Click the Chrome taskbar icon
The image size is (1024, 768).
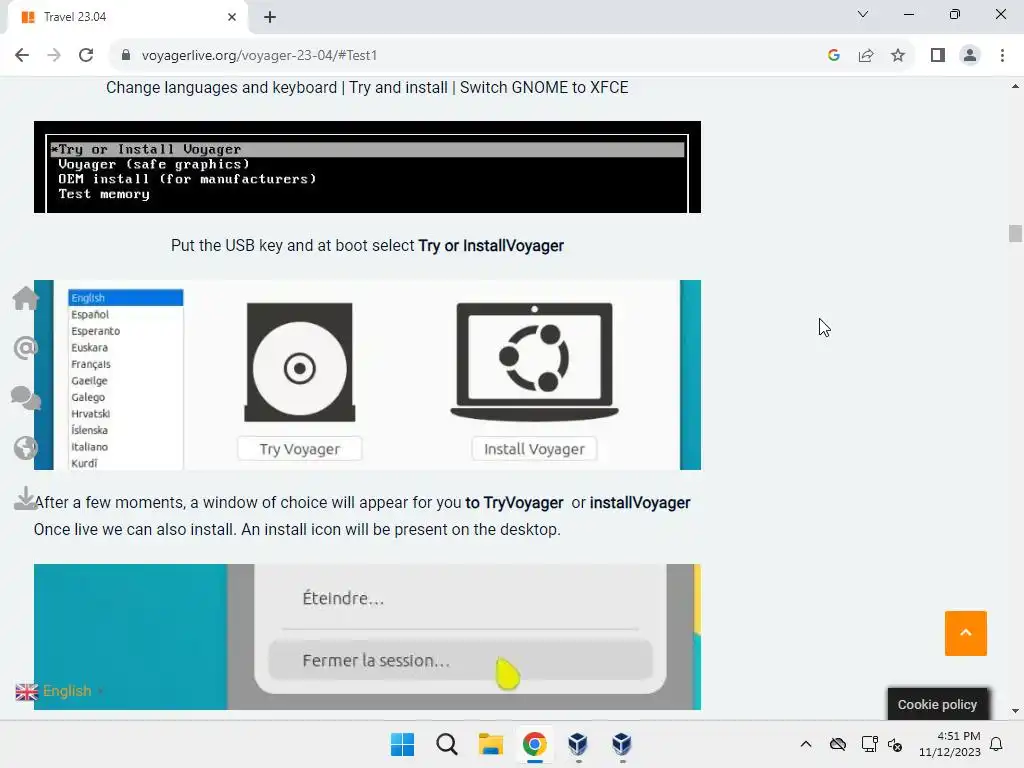(x=534, y=744)
